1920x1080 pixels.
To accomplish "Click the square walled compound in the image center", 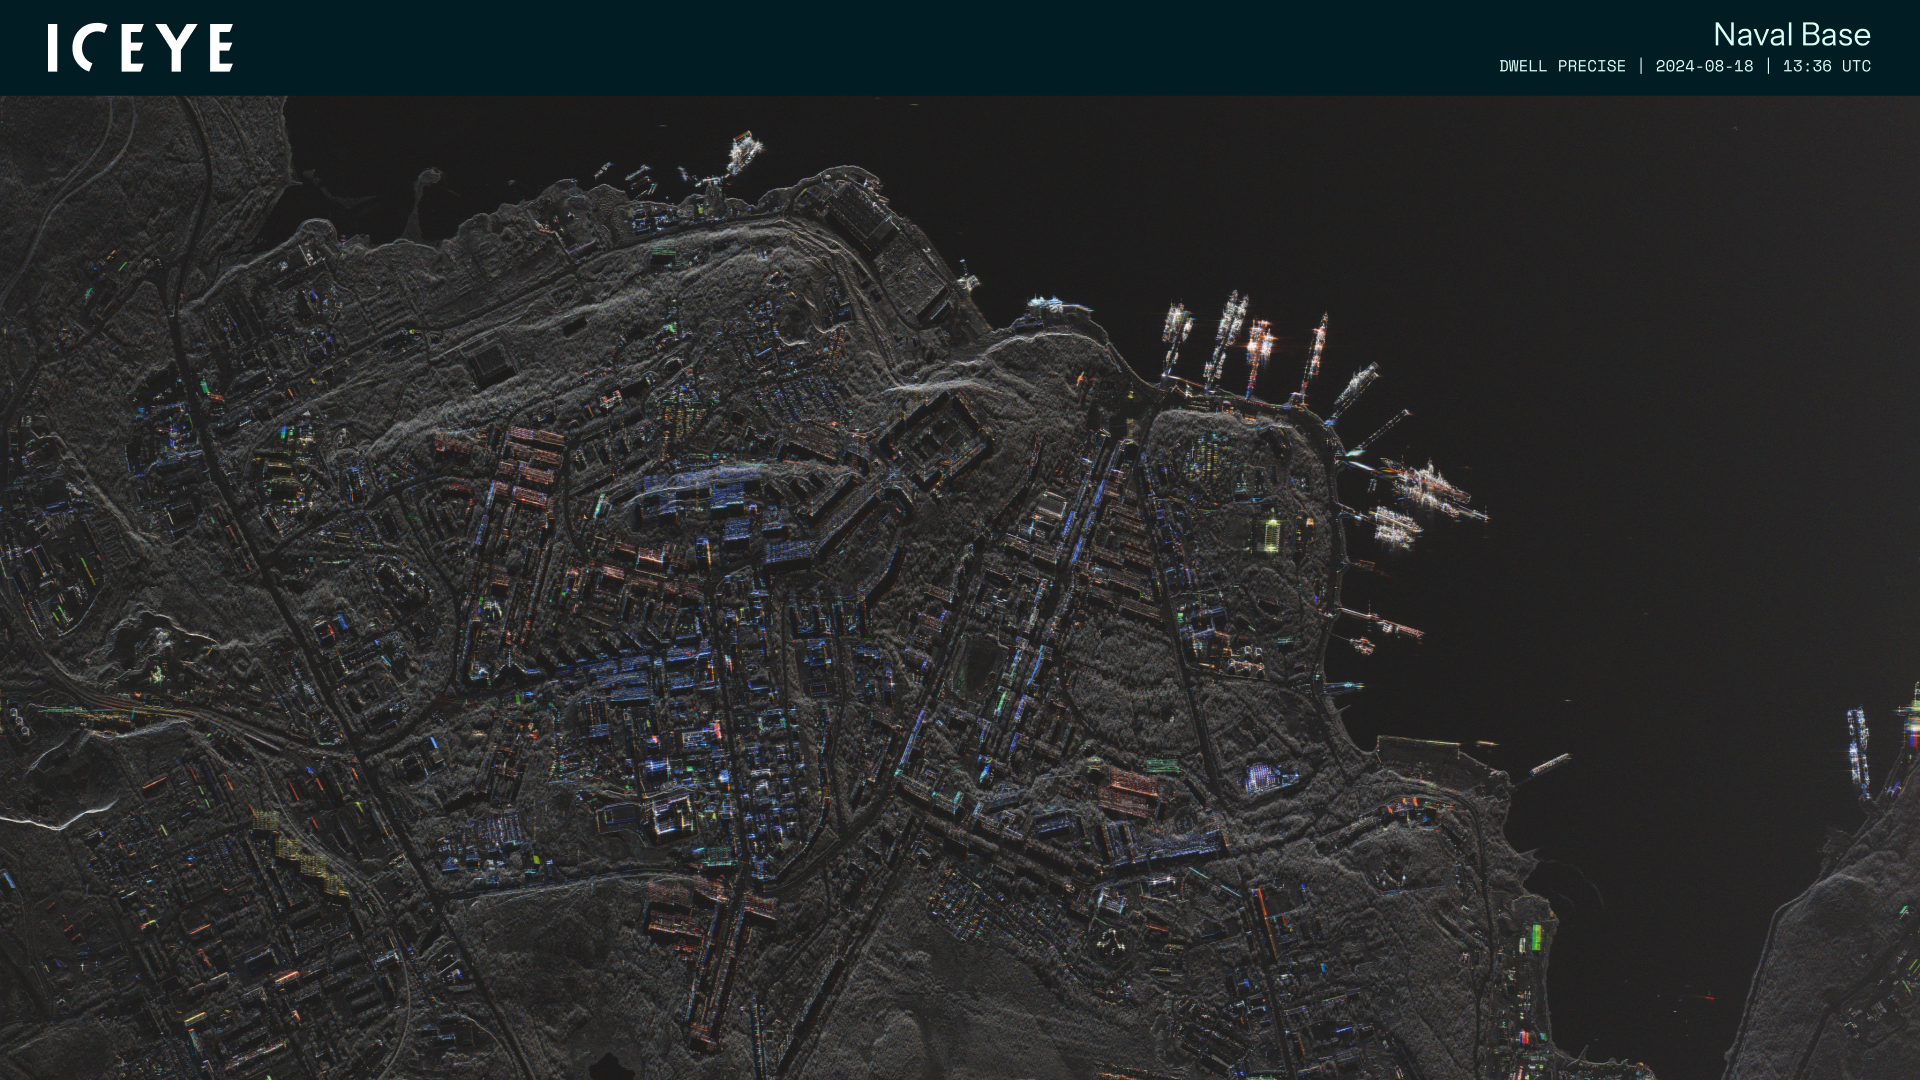I will [935, 438].
